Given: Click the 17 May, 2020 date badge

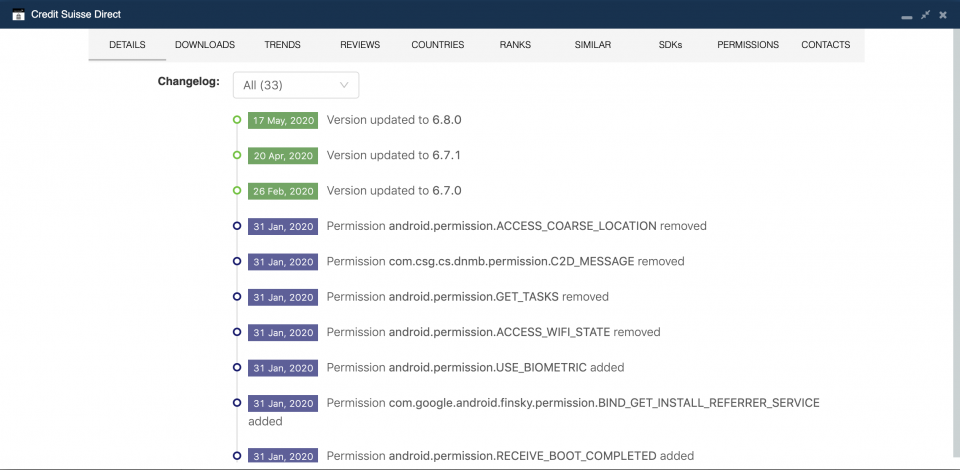Looking at the screenshot, I should [x=283, y=121].
